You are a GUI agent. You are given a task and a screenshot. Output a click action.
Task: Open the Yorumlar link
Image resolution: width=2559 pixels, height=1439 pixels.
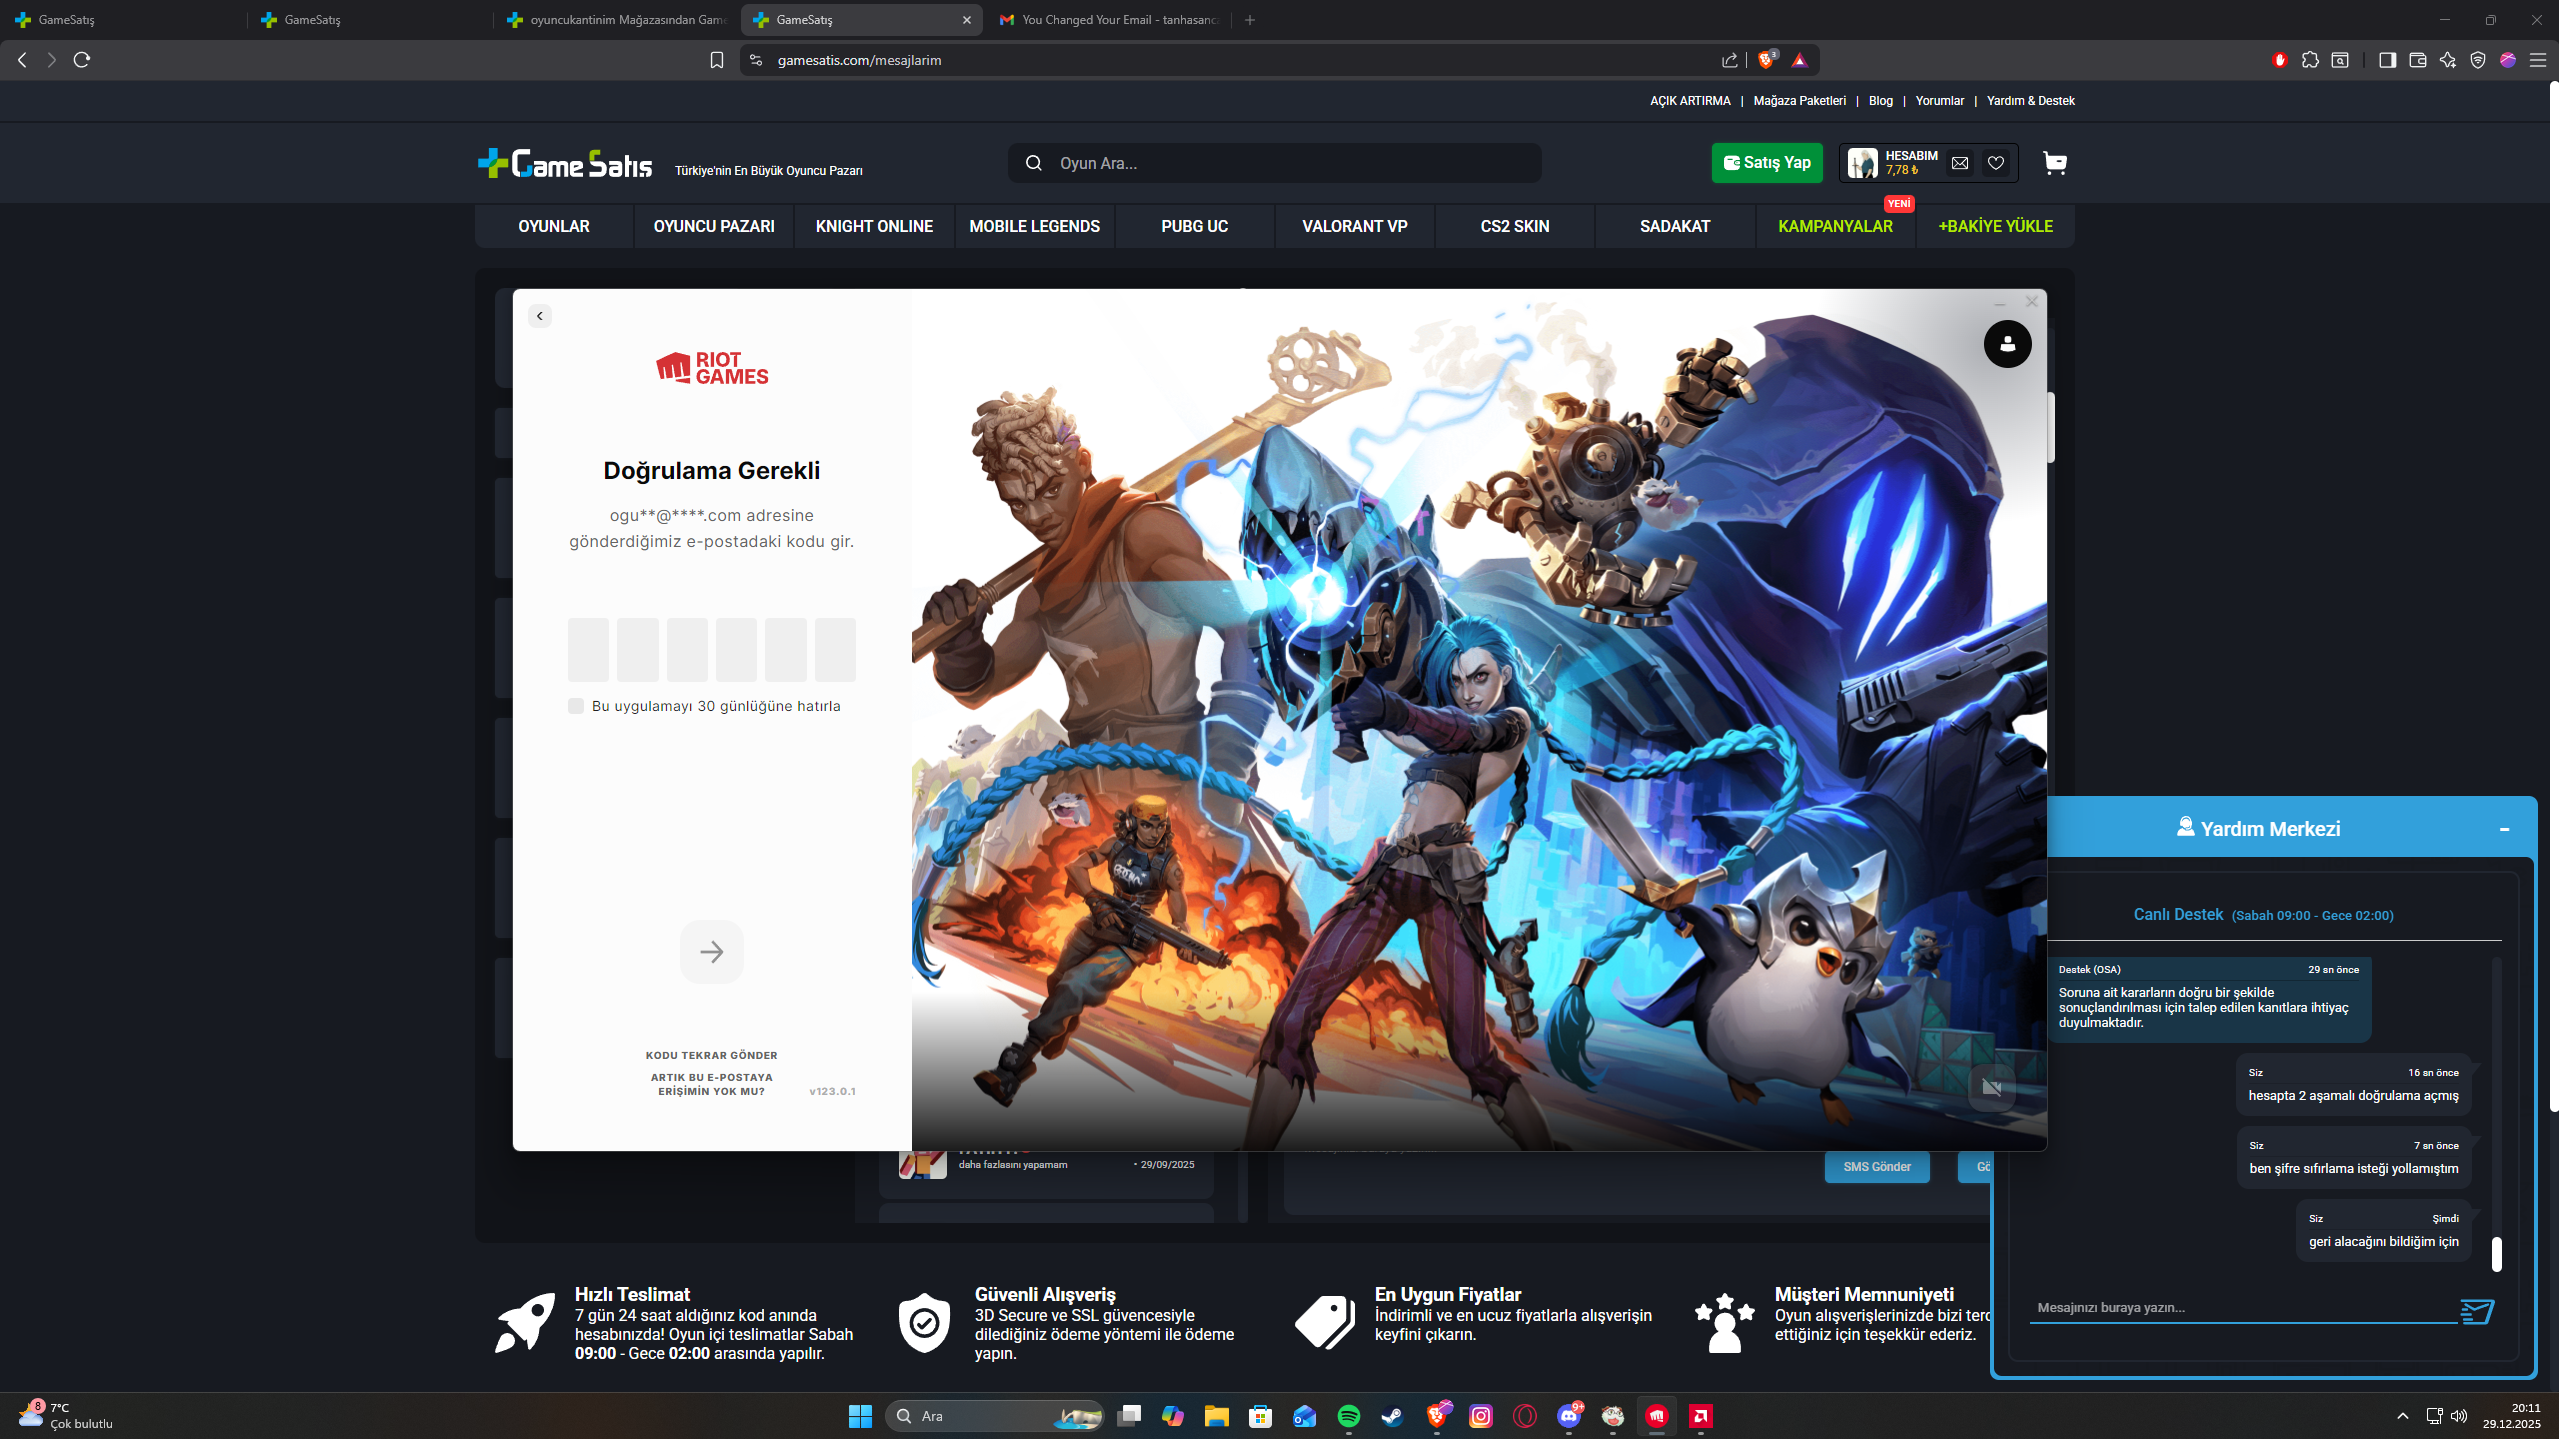1939,101
